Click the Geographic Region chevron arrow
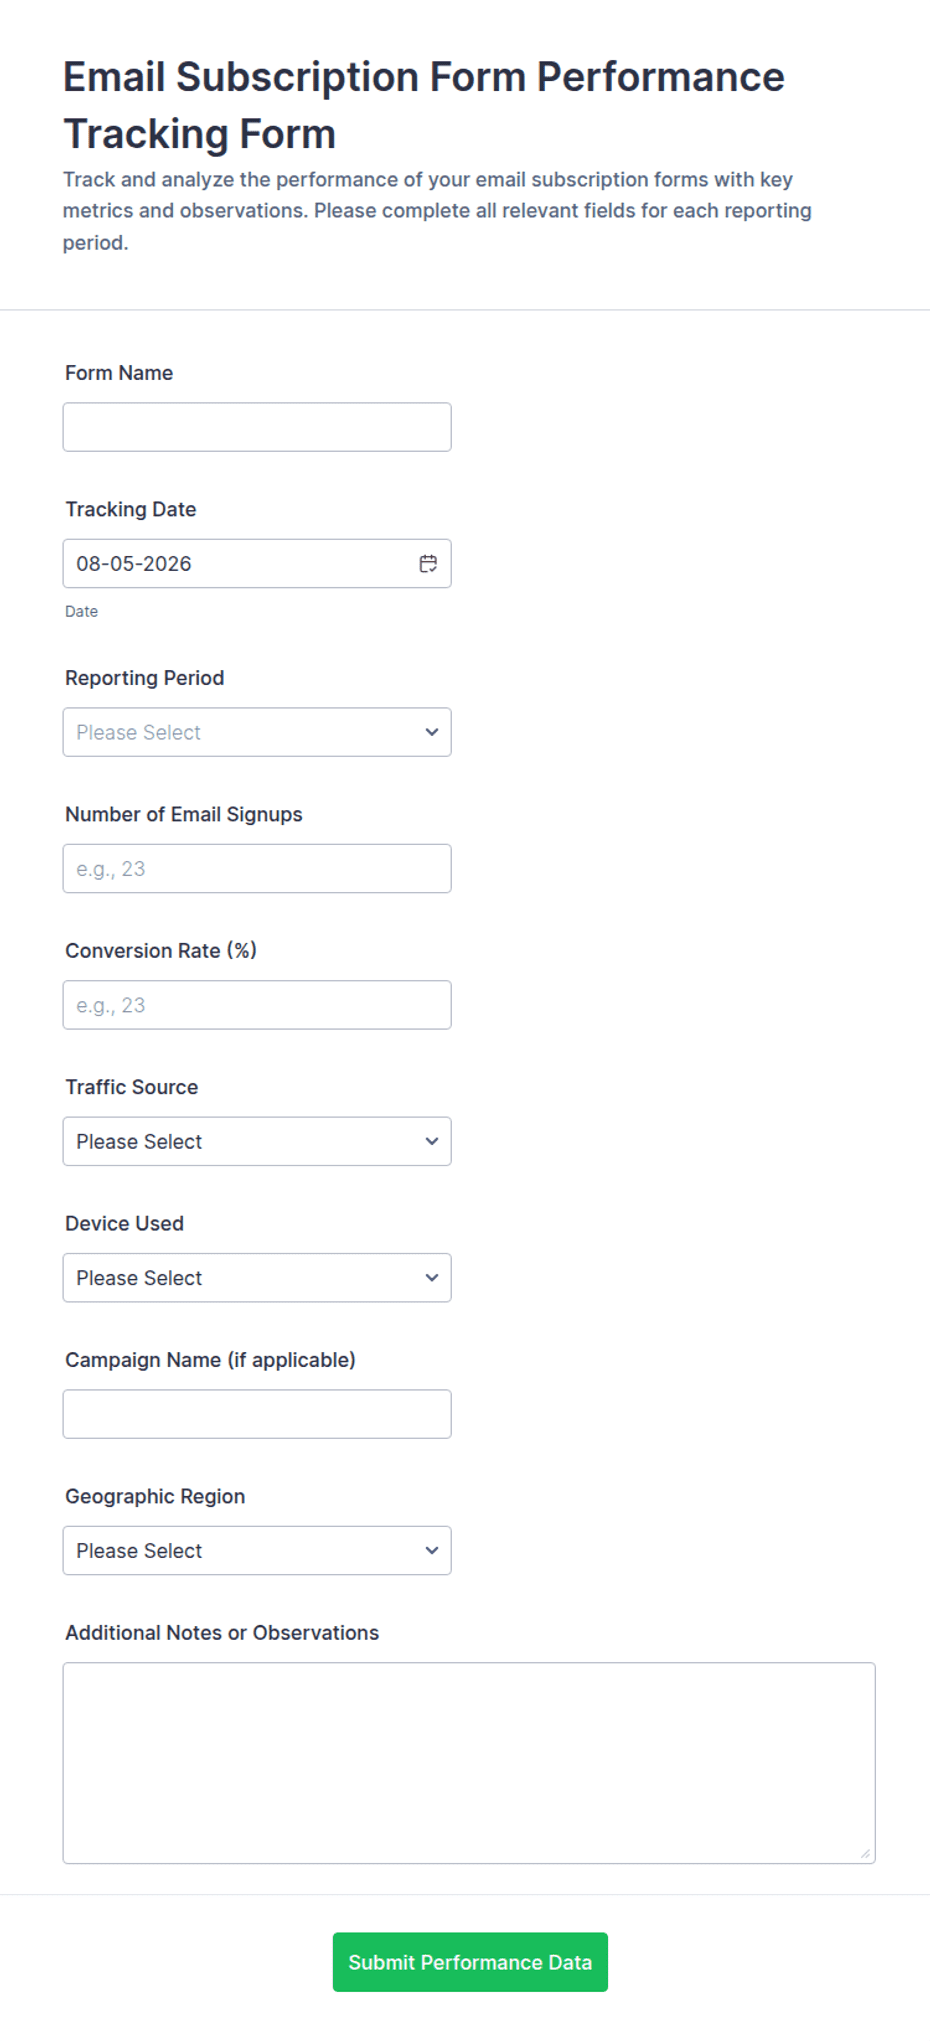The height and width of the screenshot is (2041, 930). tap(432, 1550)
